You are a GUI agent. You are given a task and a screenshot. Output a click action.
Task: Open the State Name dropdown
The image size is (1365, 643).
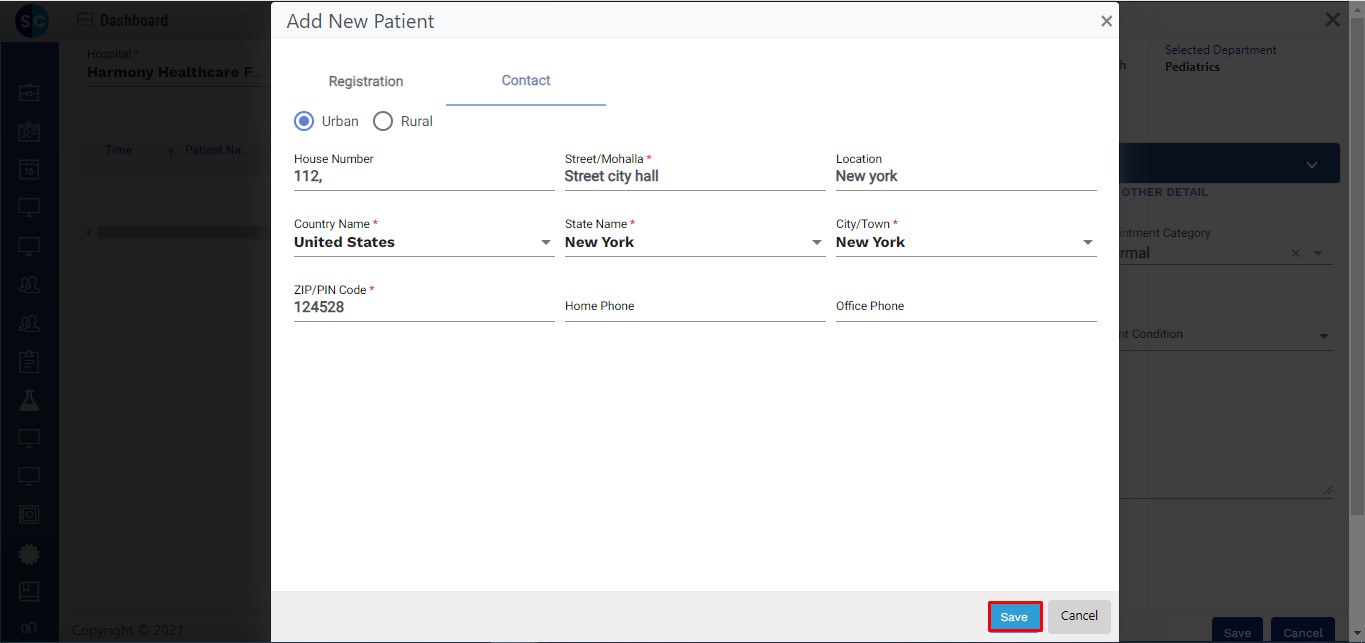[x=817, y=242]
